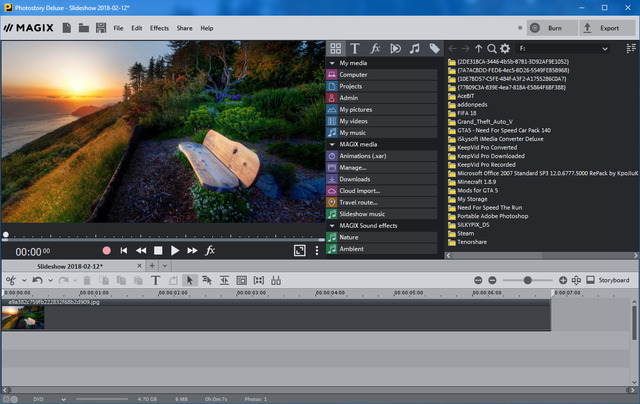Switch to Storyboard view
Screen dimensions: 640x404
pyautogui.click(x=608, y=281)
